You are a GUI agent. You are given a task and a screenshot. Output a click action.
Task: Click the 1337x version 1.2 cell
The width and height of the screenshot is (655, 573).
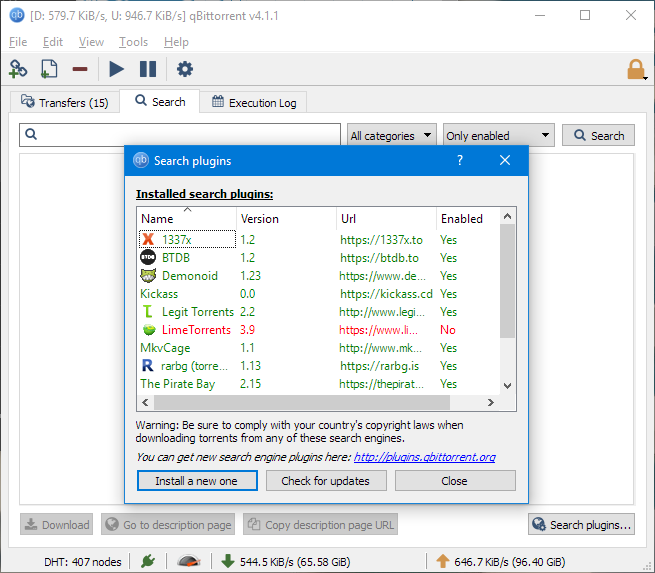tap(247, 240)
